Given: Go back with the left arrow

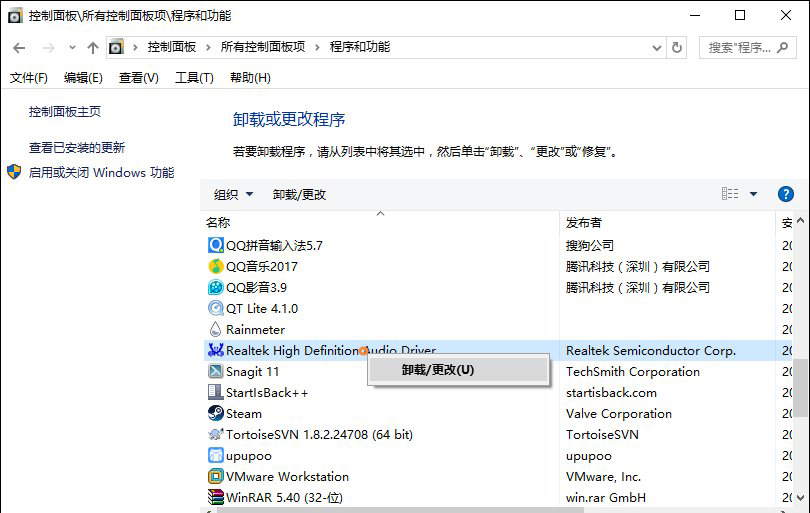Looking at the screenshot, I should coord(19,48).
